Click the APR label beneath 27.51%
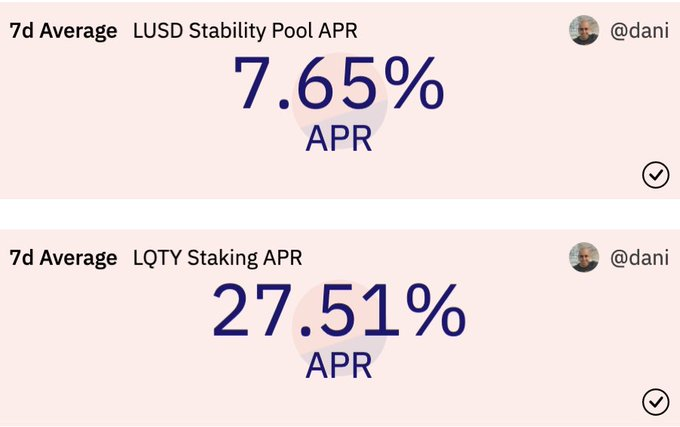 pyautogui.click(x=339, y=364)
